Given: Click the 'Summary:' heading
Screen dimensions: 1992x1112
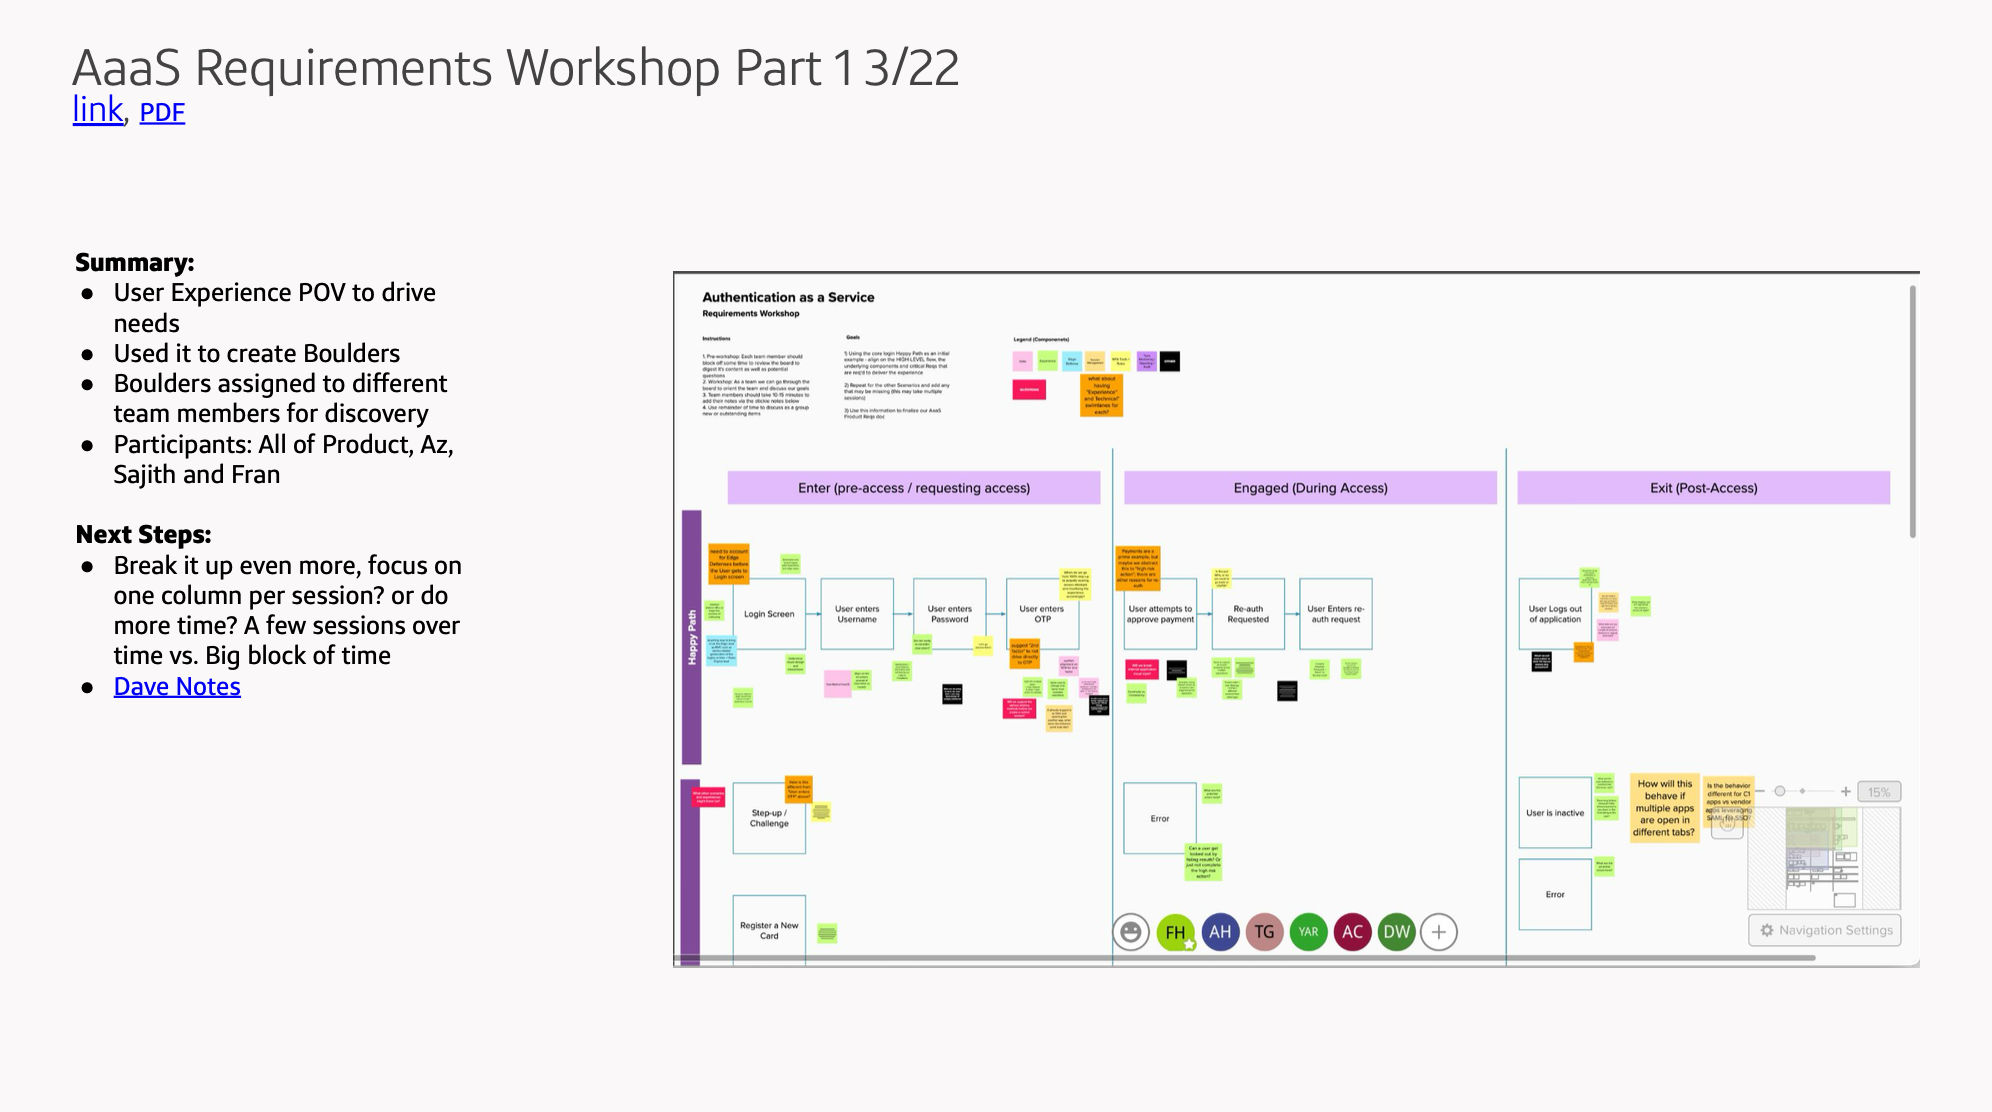Looking at the screenshot, I should pyautogui.click(x=134, y=262).
